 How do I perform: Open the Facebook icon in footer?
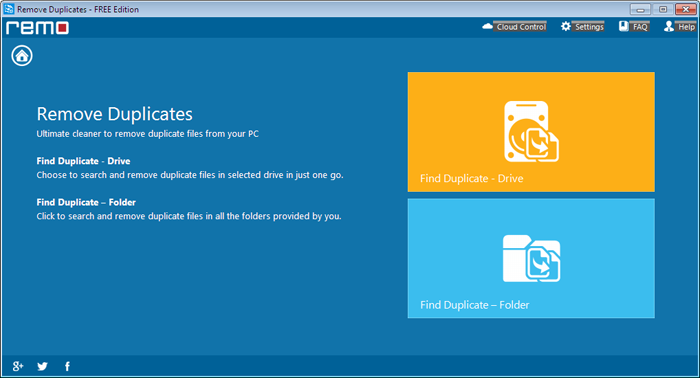point(67,366)
